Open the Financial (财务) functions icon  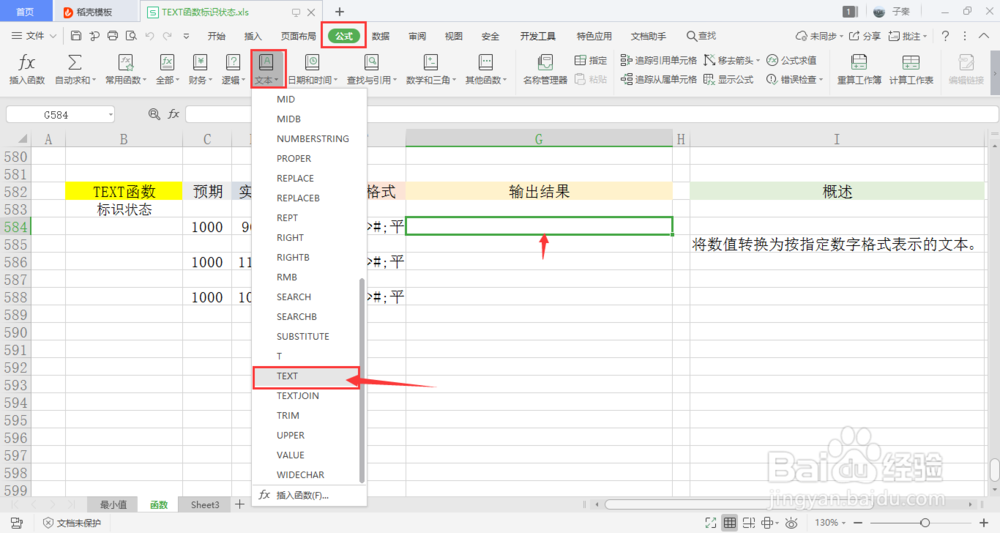click(x=200, y=62)
